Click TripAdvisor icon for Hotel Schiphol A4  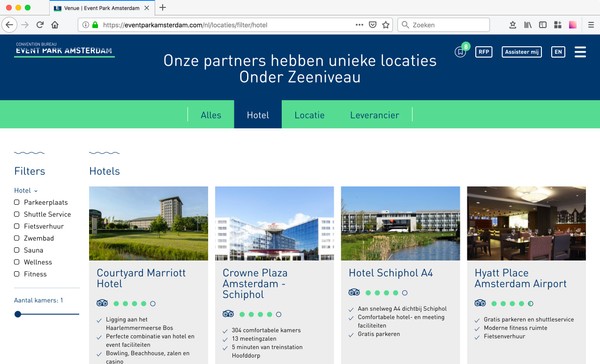[x=354, y=292]
